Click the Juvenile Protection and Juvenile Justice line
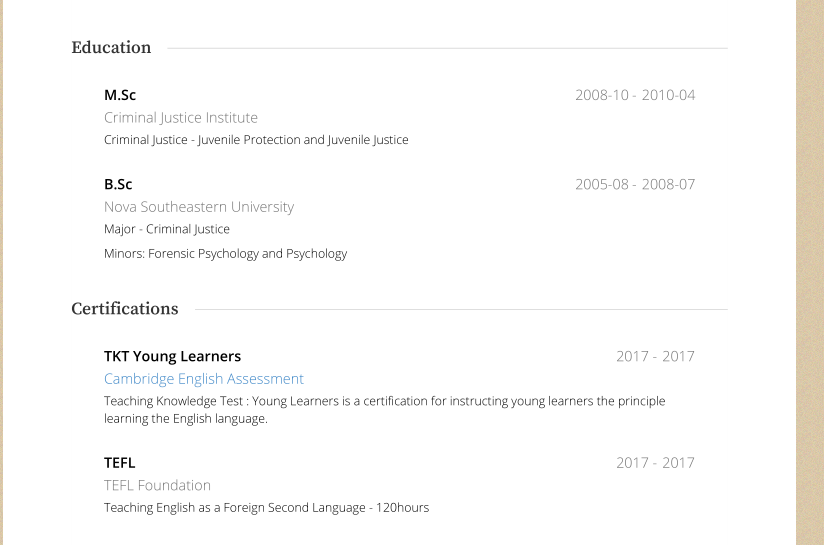824x545 pixels. 256,140
